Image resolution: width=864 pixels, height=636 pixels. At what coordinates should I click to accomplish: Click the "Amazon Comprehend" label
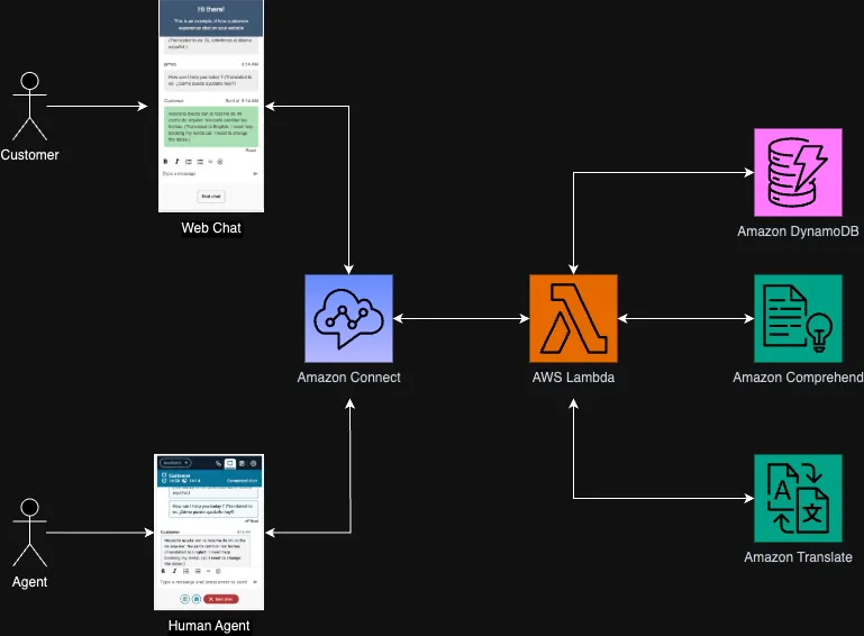(798, 378)
